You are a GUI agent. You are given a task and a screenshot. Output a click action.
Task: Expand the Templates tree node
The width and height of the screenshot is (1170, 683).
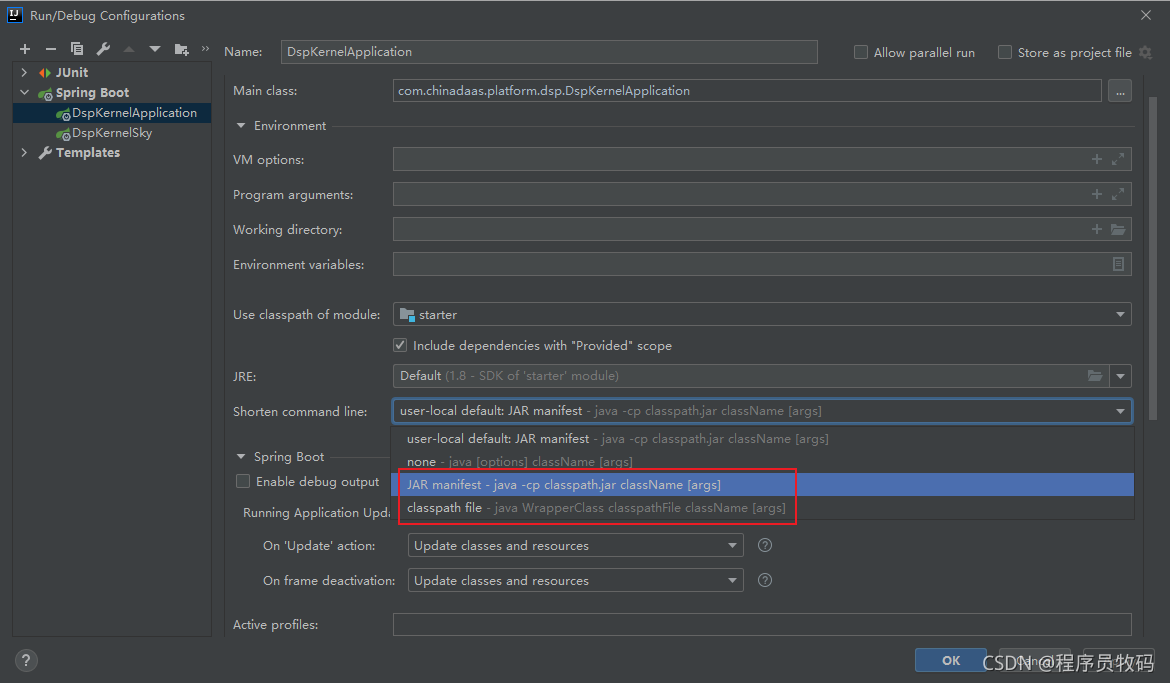click(x=23, y=152)
